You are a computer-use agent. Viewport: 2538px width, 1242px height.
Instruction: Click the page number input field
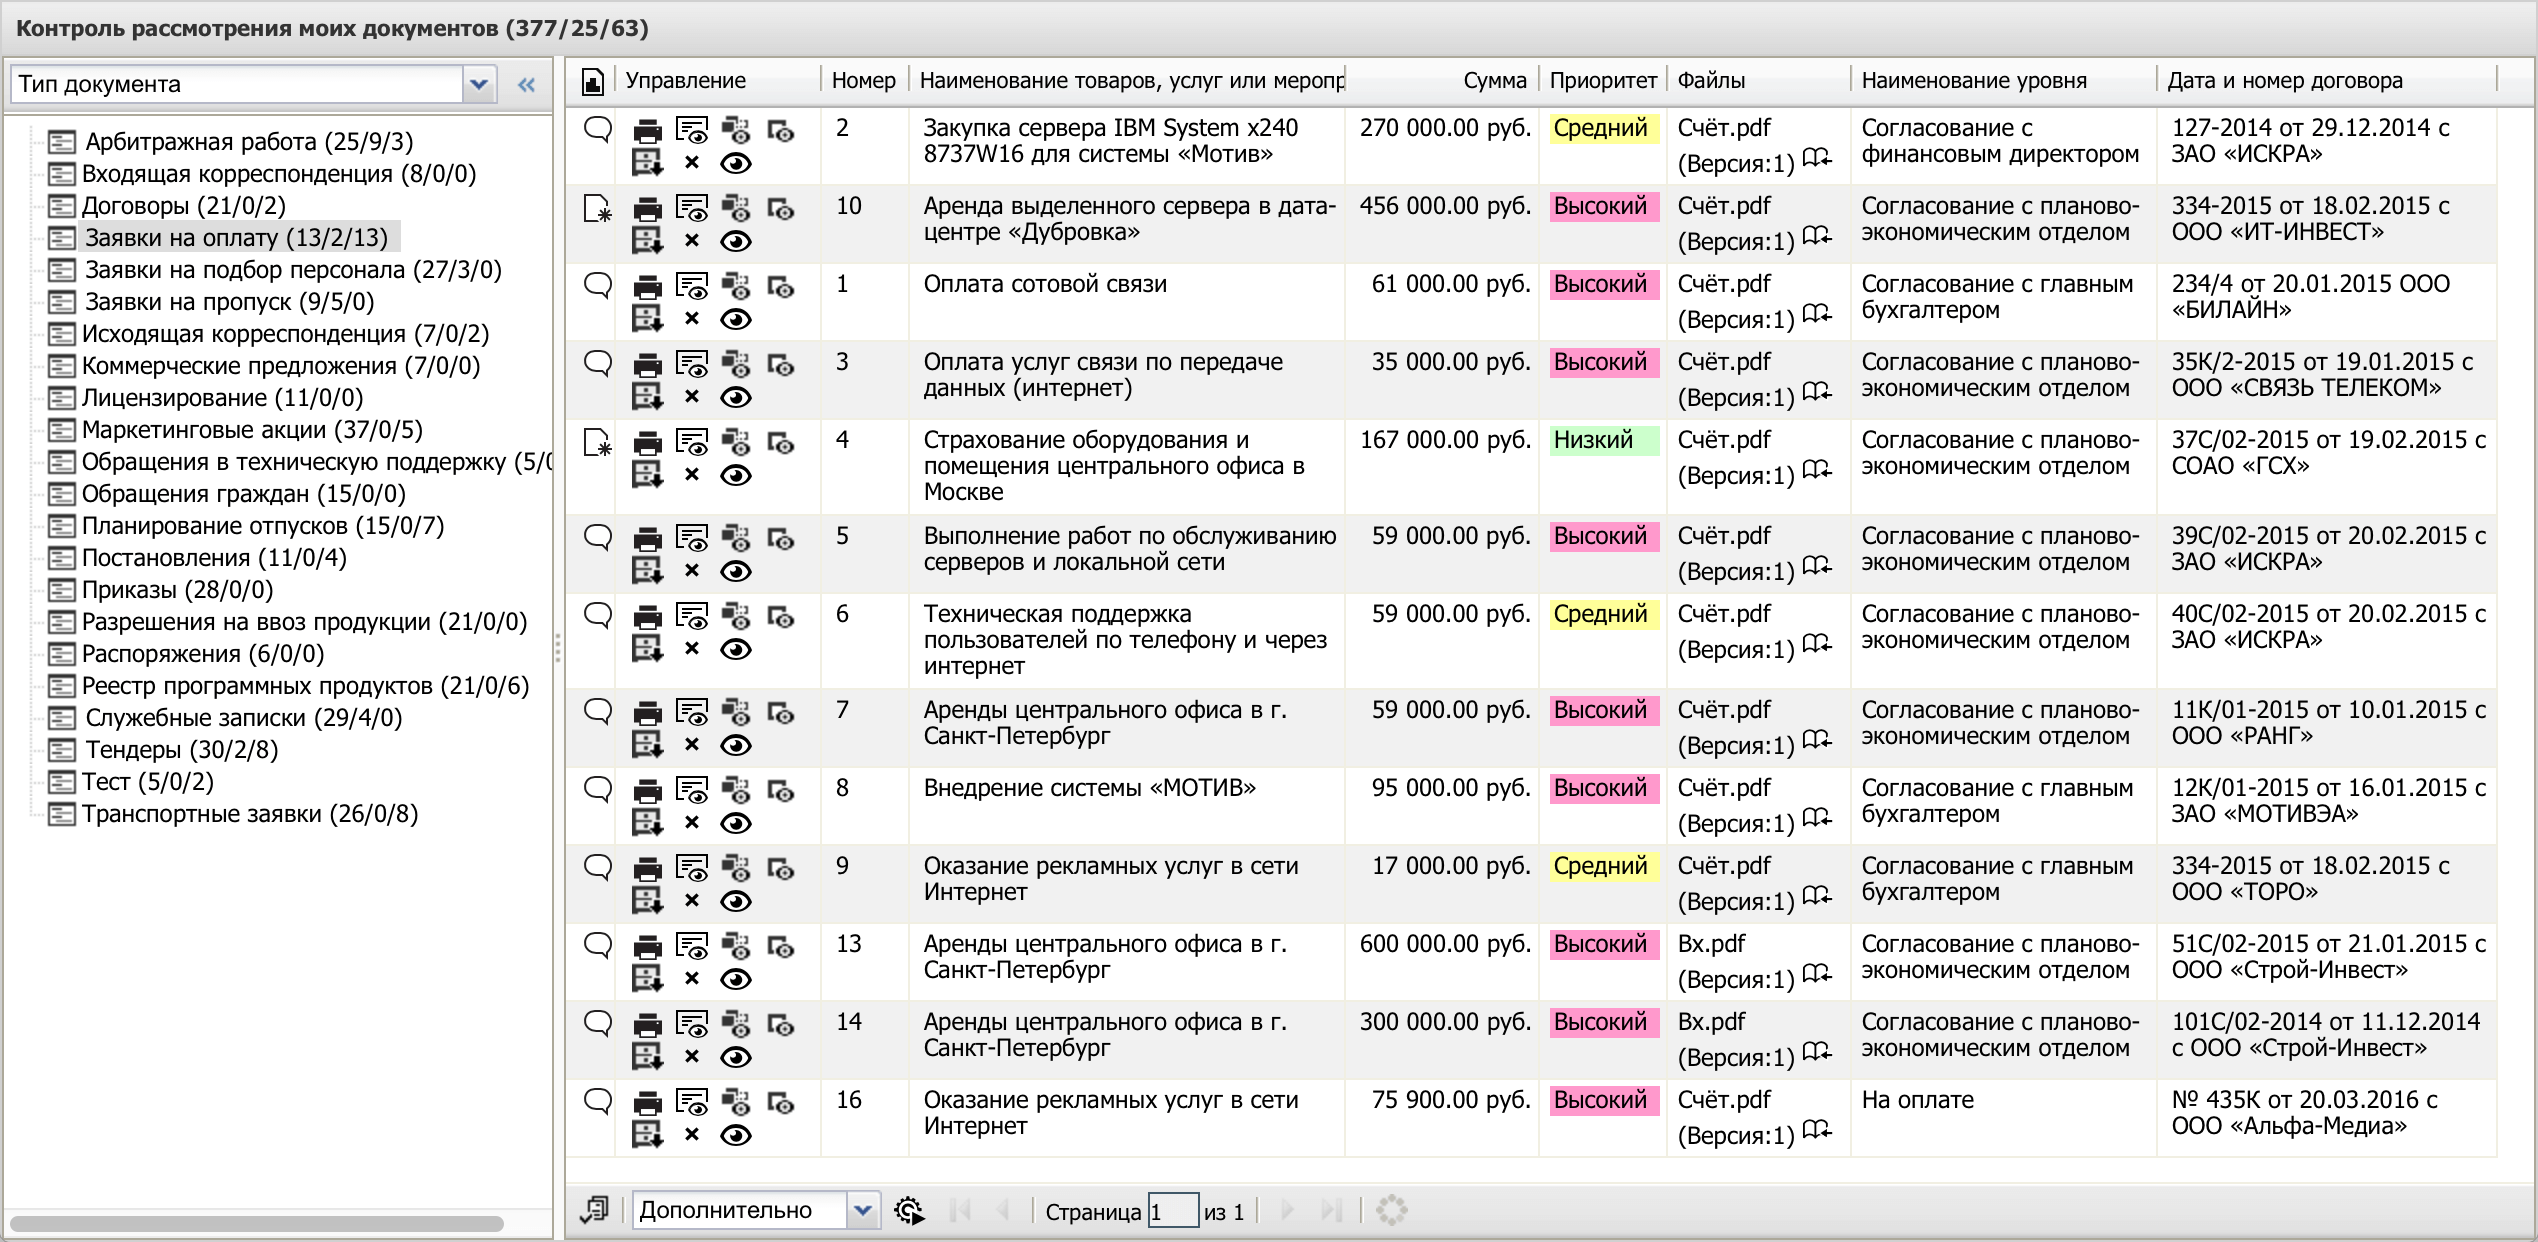[x=1172, y=1212]
